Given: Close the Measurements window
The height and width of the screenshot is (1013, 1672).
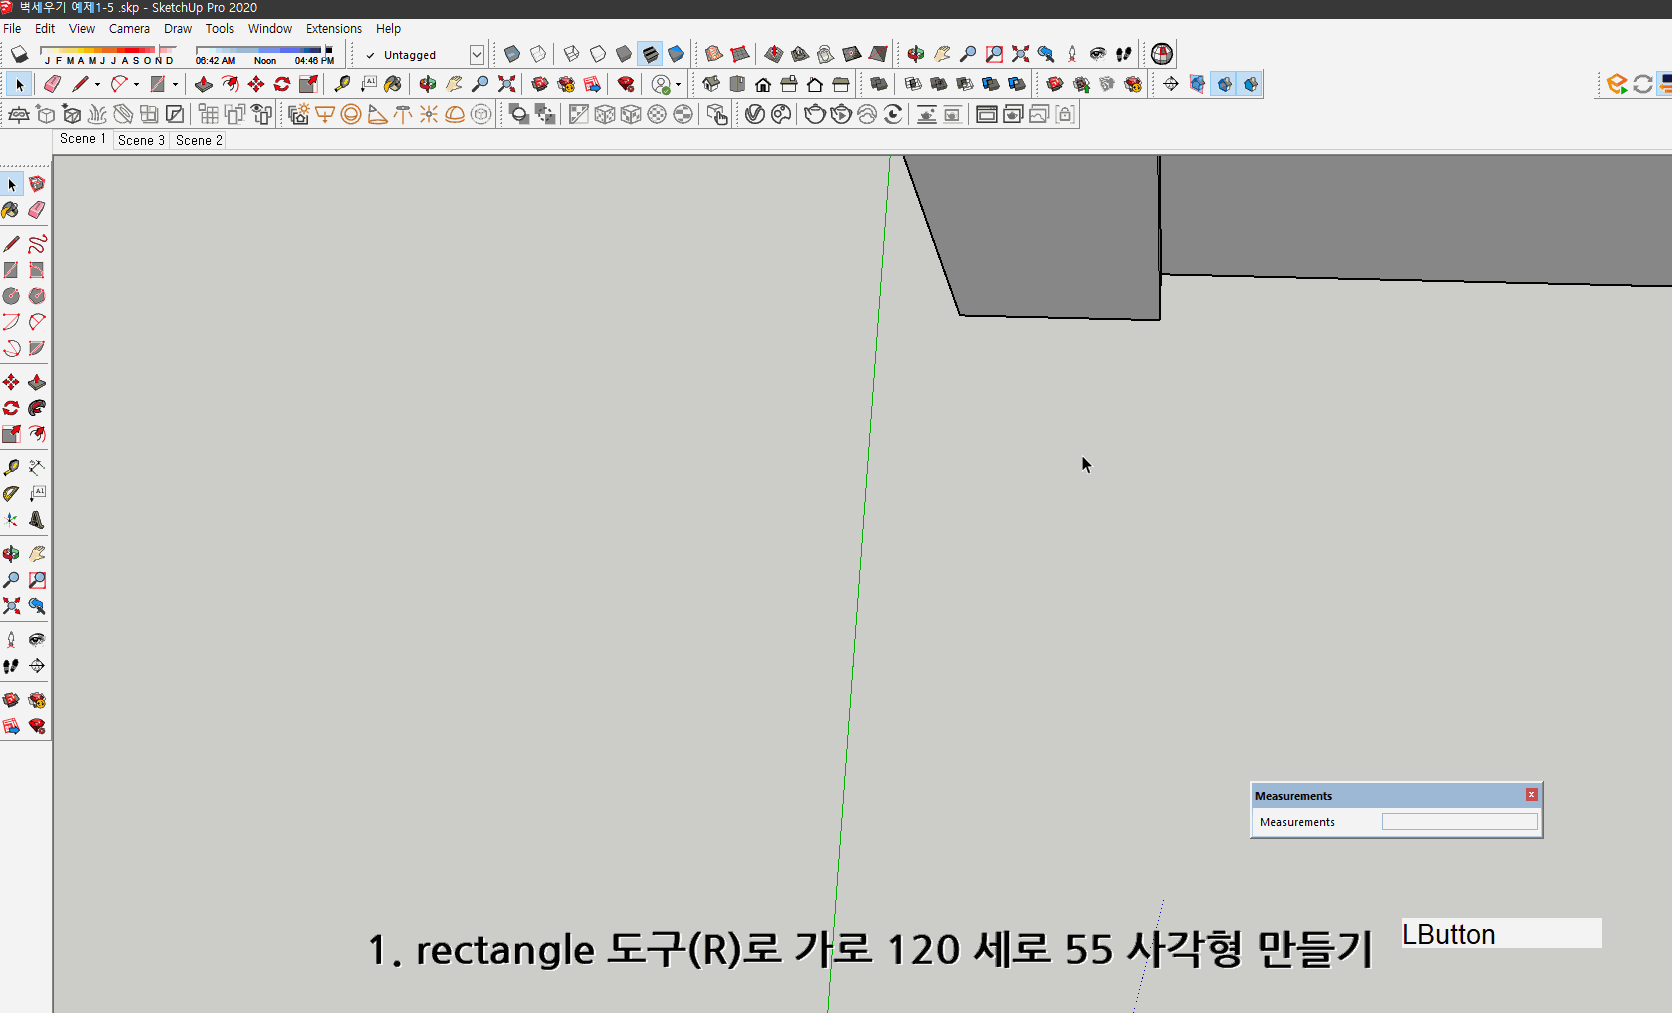Looking at the screenshot, I should click(1531, 794).
